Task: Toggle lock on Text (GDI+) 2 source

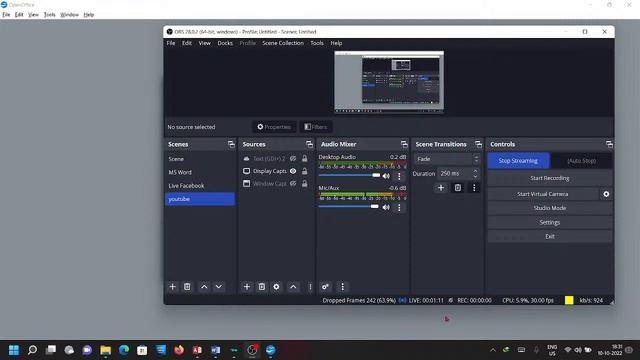Action: [x=304, y=158]
